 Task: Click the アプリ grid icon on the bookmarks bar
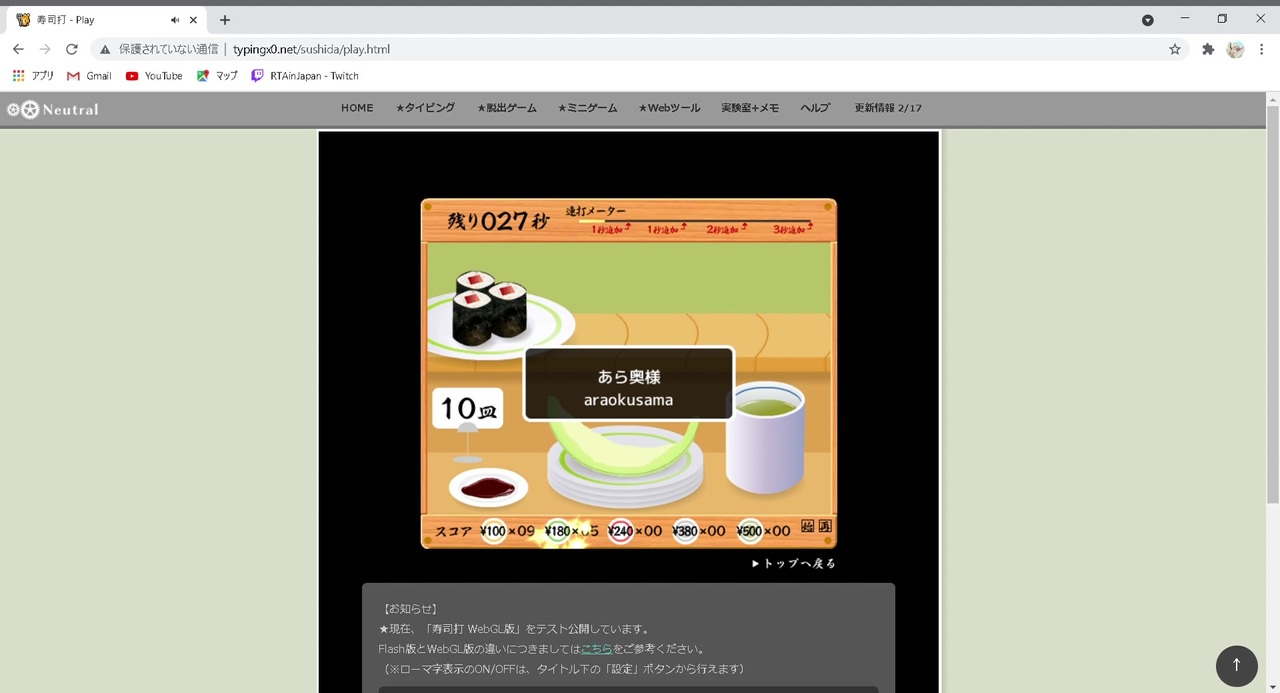pyautogui.click(x=17, y=75)
